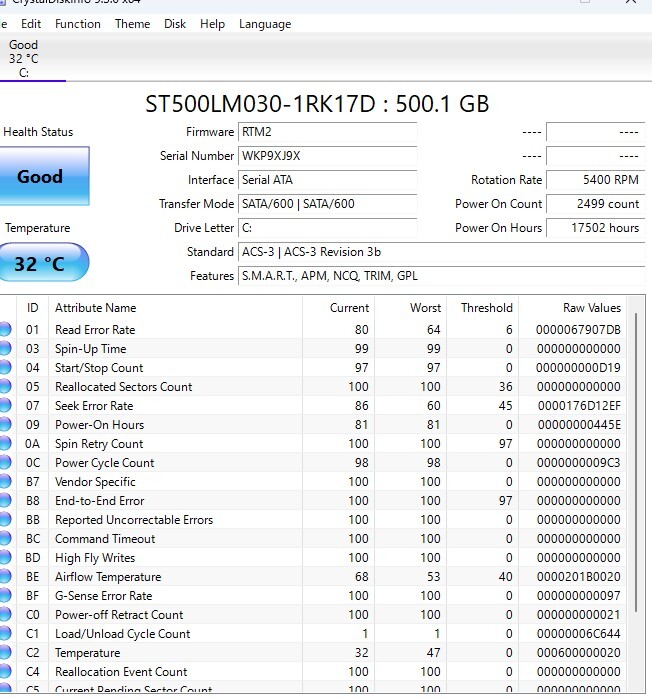This screenshot has width=652, height=699.
Task: Select the blue orb beside Airflow Temperature
Action: pos(4,577)
